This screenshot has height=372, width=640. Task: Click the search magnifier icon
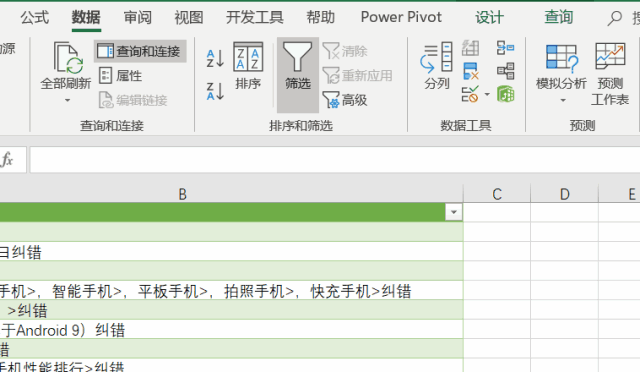tap(614, 18)
